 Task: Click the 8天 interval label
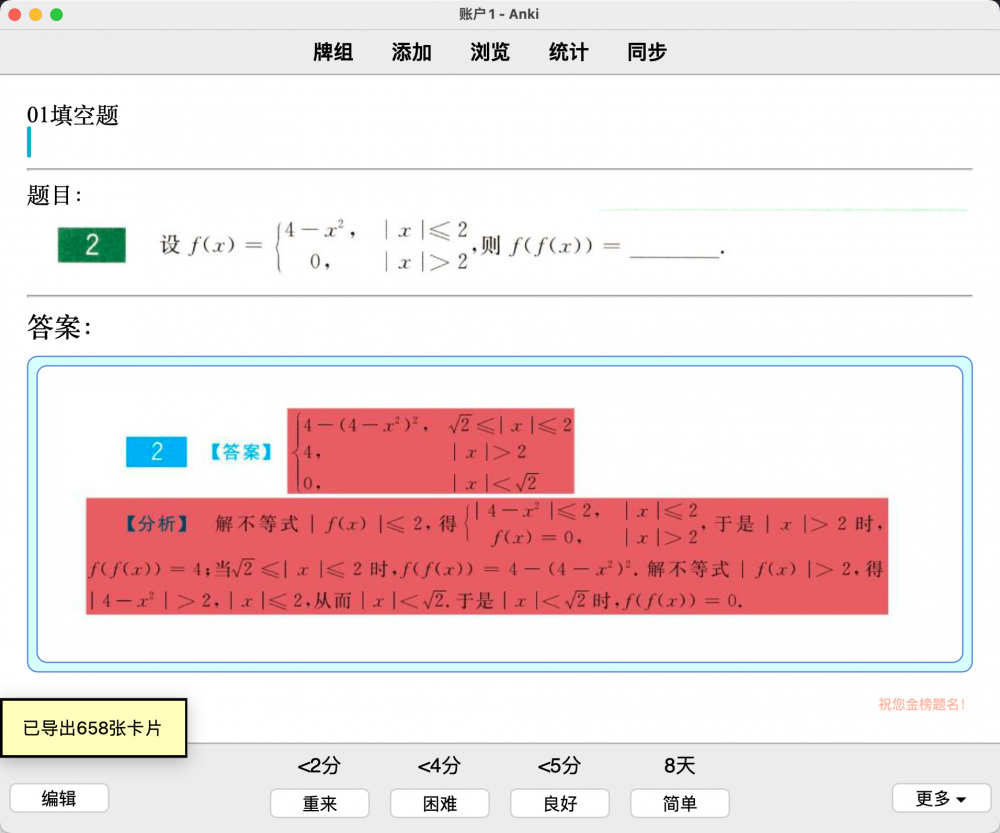680,765
